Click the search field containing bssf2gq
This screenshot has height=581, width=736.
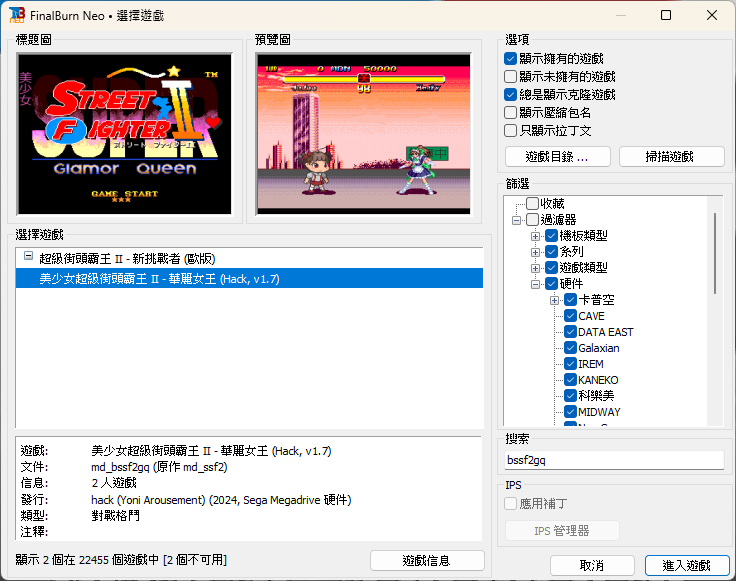point(614,460)
